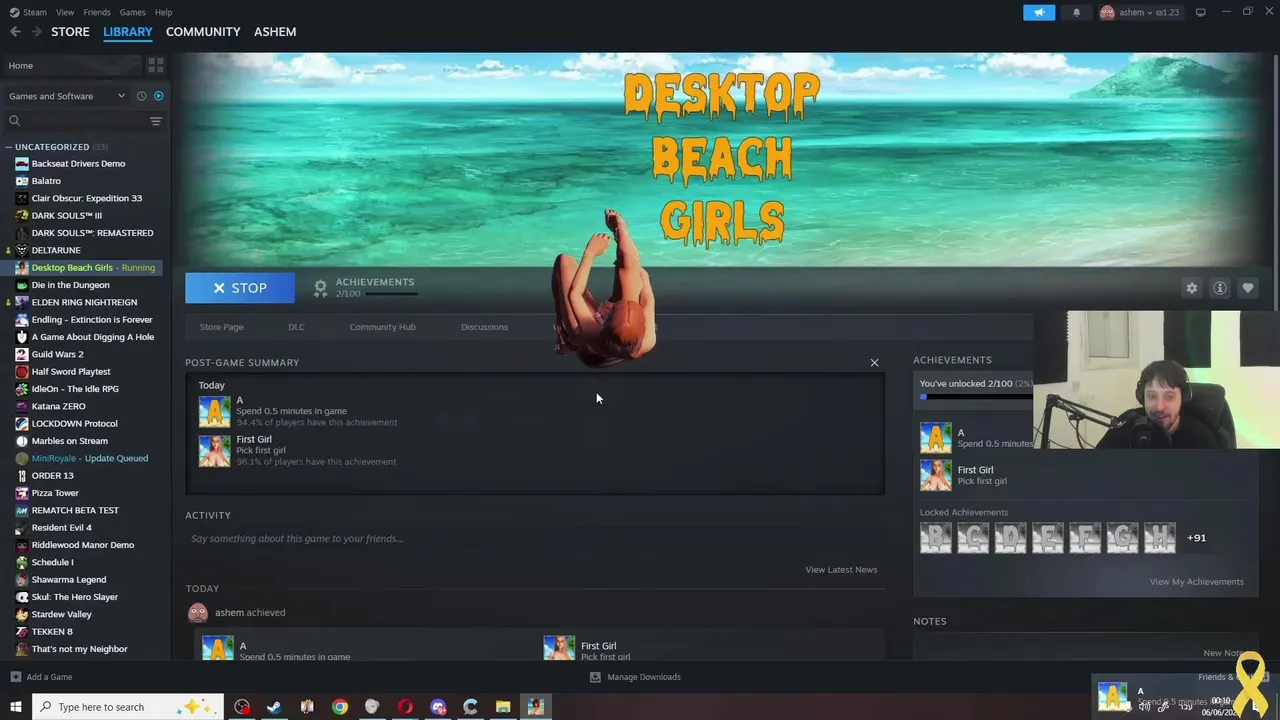Click achievement A icon in post-game summary

click(x=214, y=411)
